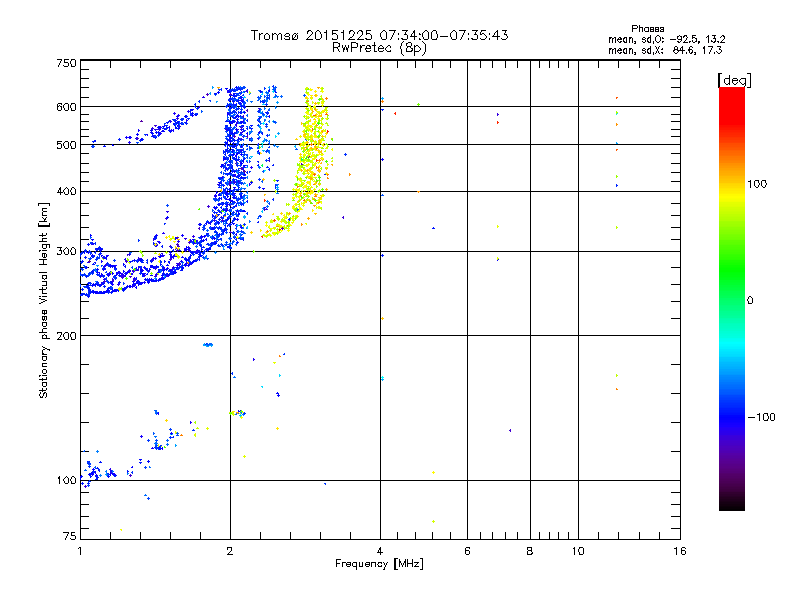800x600 pixels.
Task: Click the colorbar '-100' tick label
Action: (x=761, y=417)
